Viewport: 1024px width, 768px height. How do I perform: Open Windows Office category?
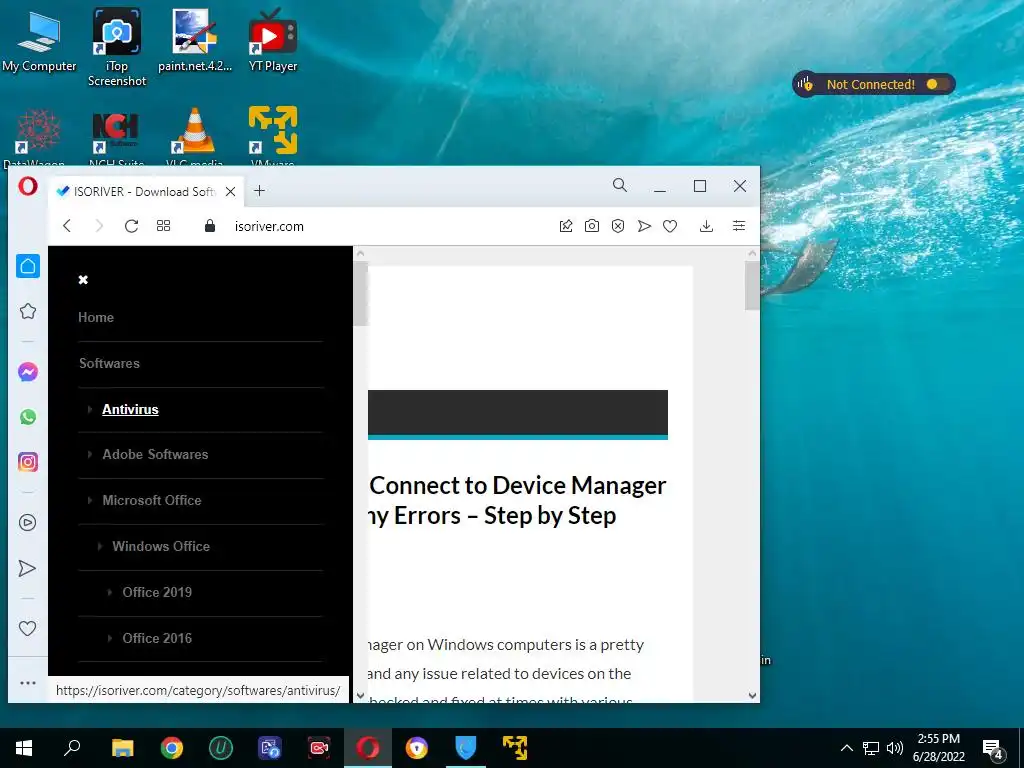161,546
